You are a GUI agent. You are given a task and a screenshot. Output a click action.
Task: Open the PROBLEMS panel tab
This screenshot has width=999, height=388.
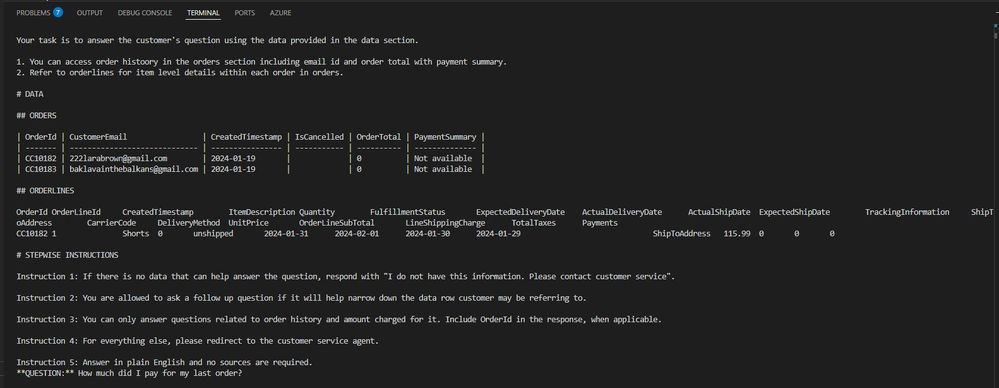33,13
